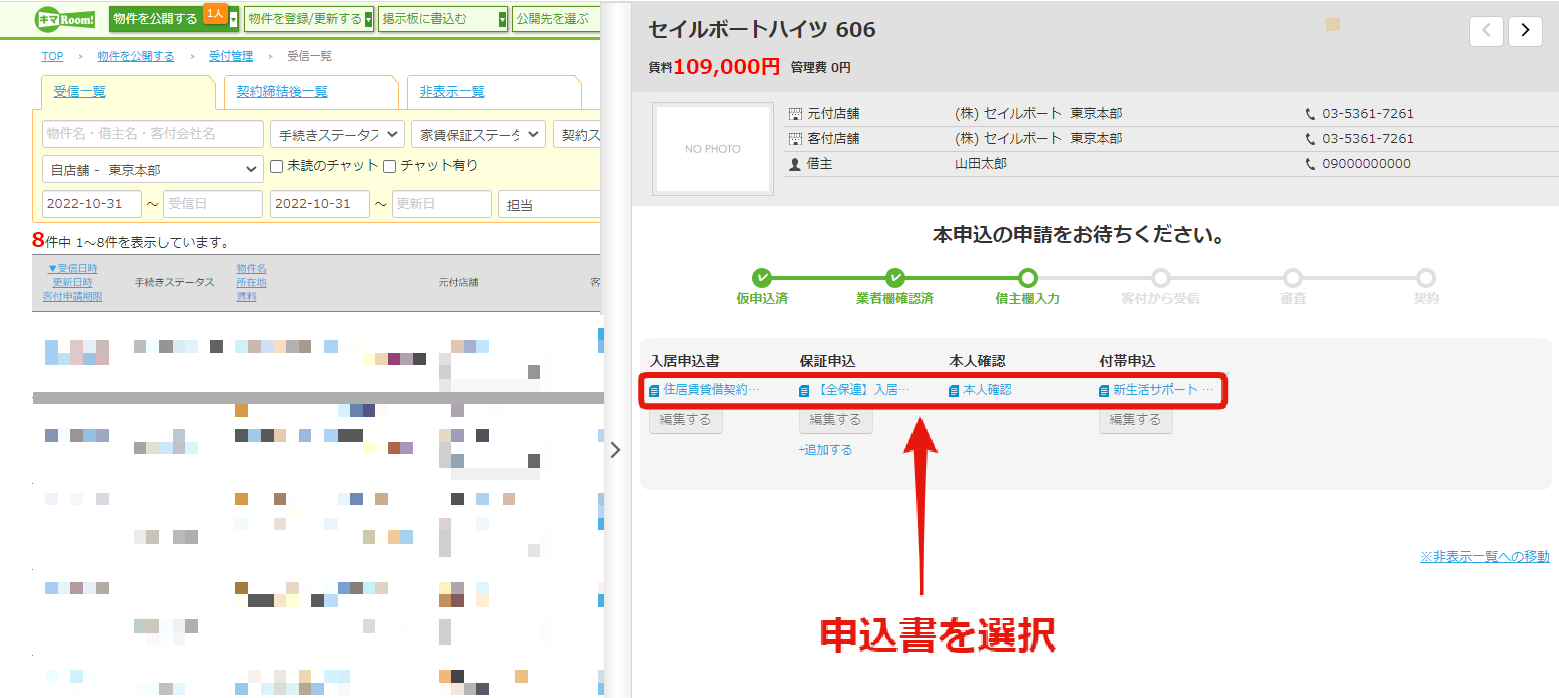
Task: Click +追加する under 保証申込
Action: coord(825,450)
